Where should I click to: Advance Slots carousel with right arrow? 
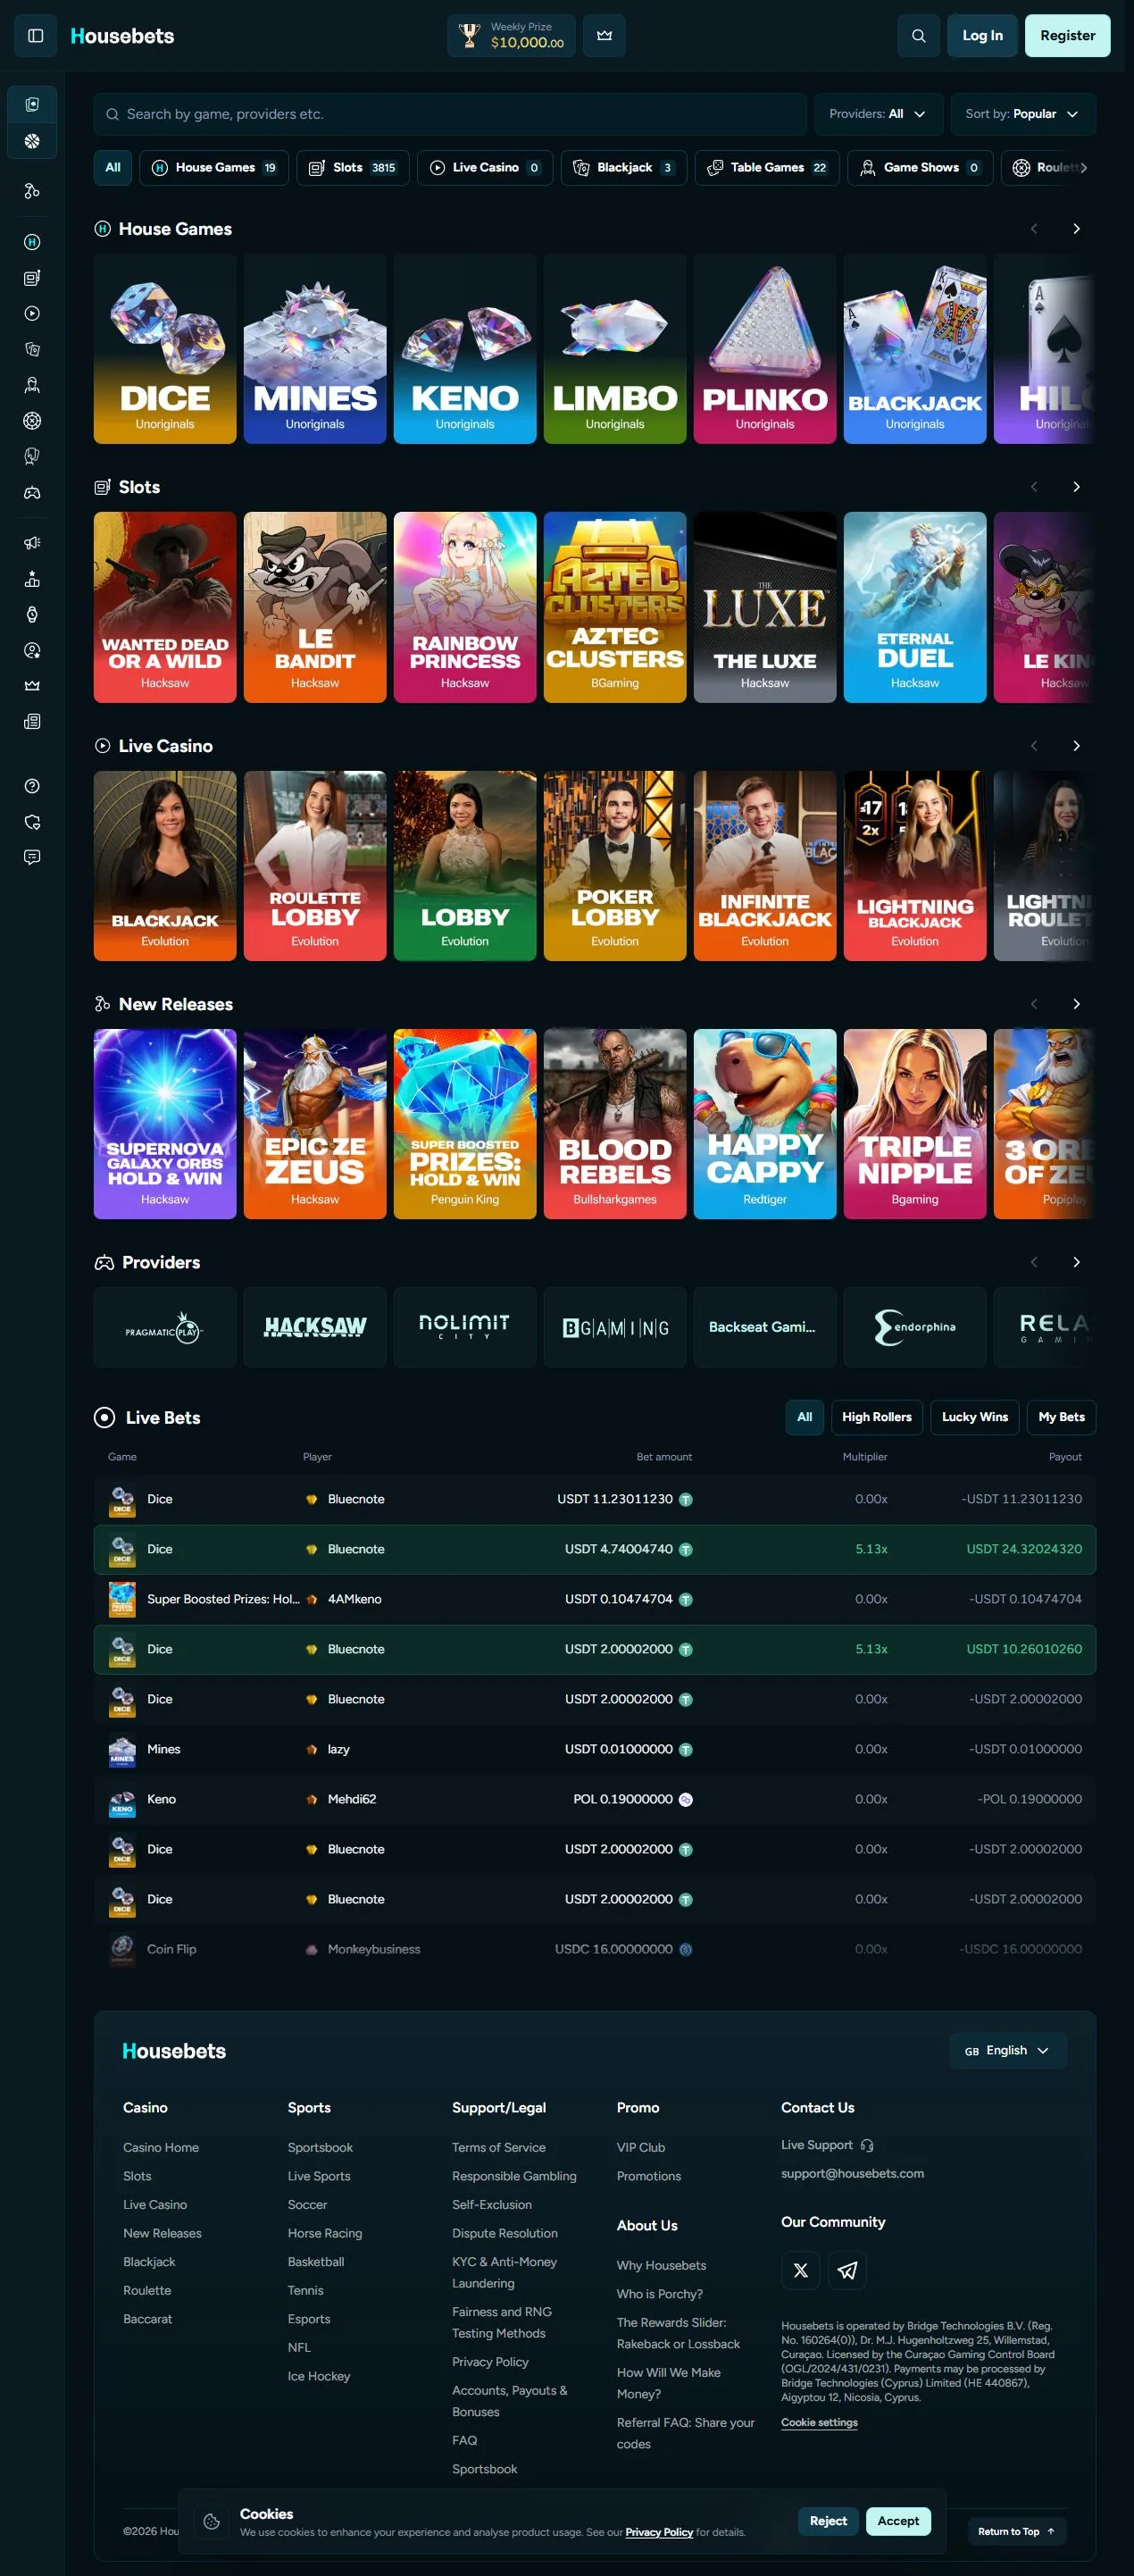(1076, 487)
